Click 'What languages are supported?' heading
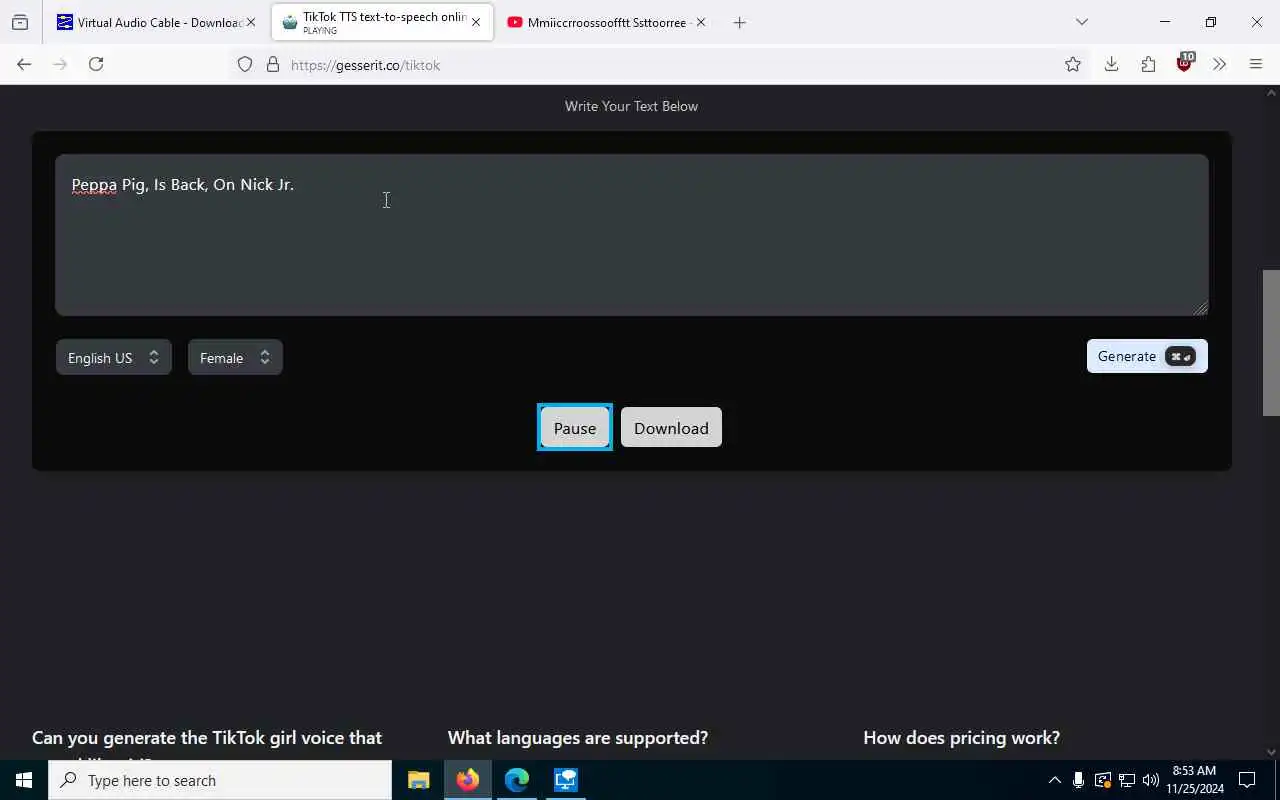 (x=578, y=738)
